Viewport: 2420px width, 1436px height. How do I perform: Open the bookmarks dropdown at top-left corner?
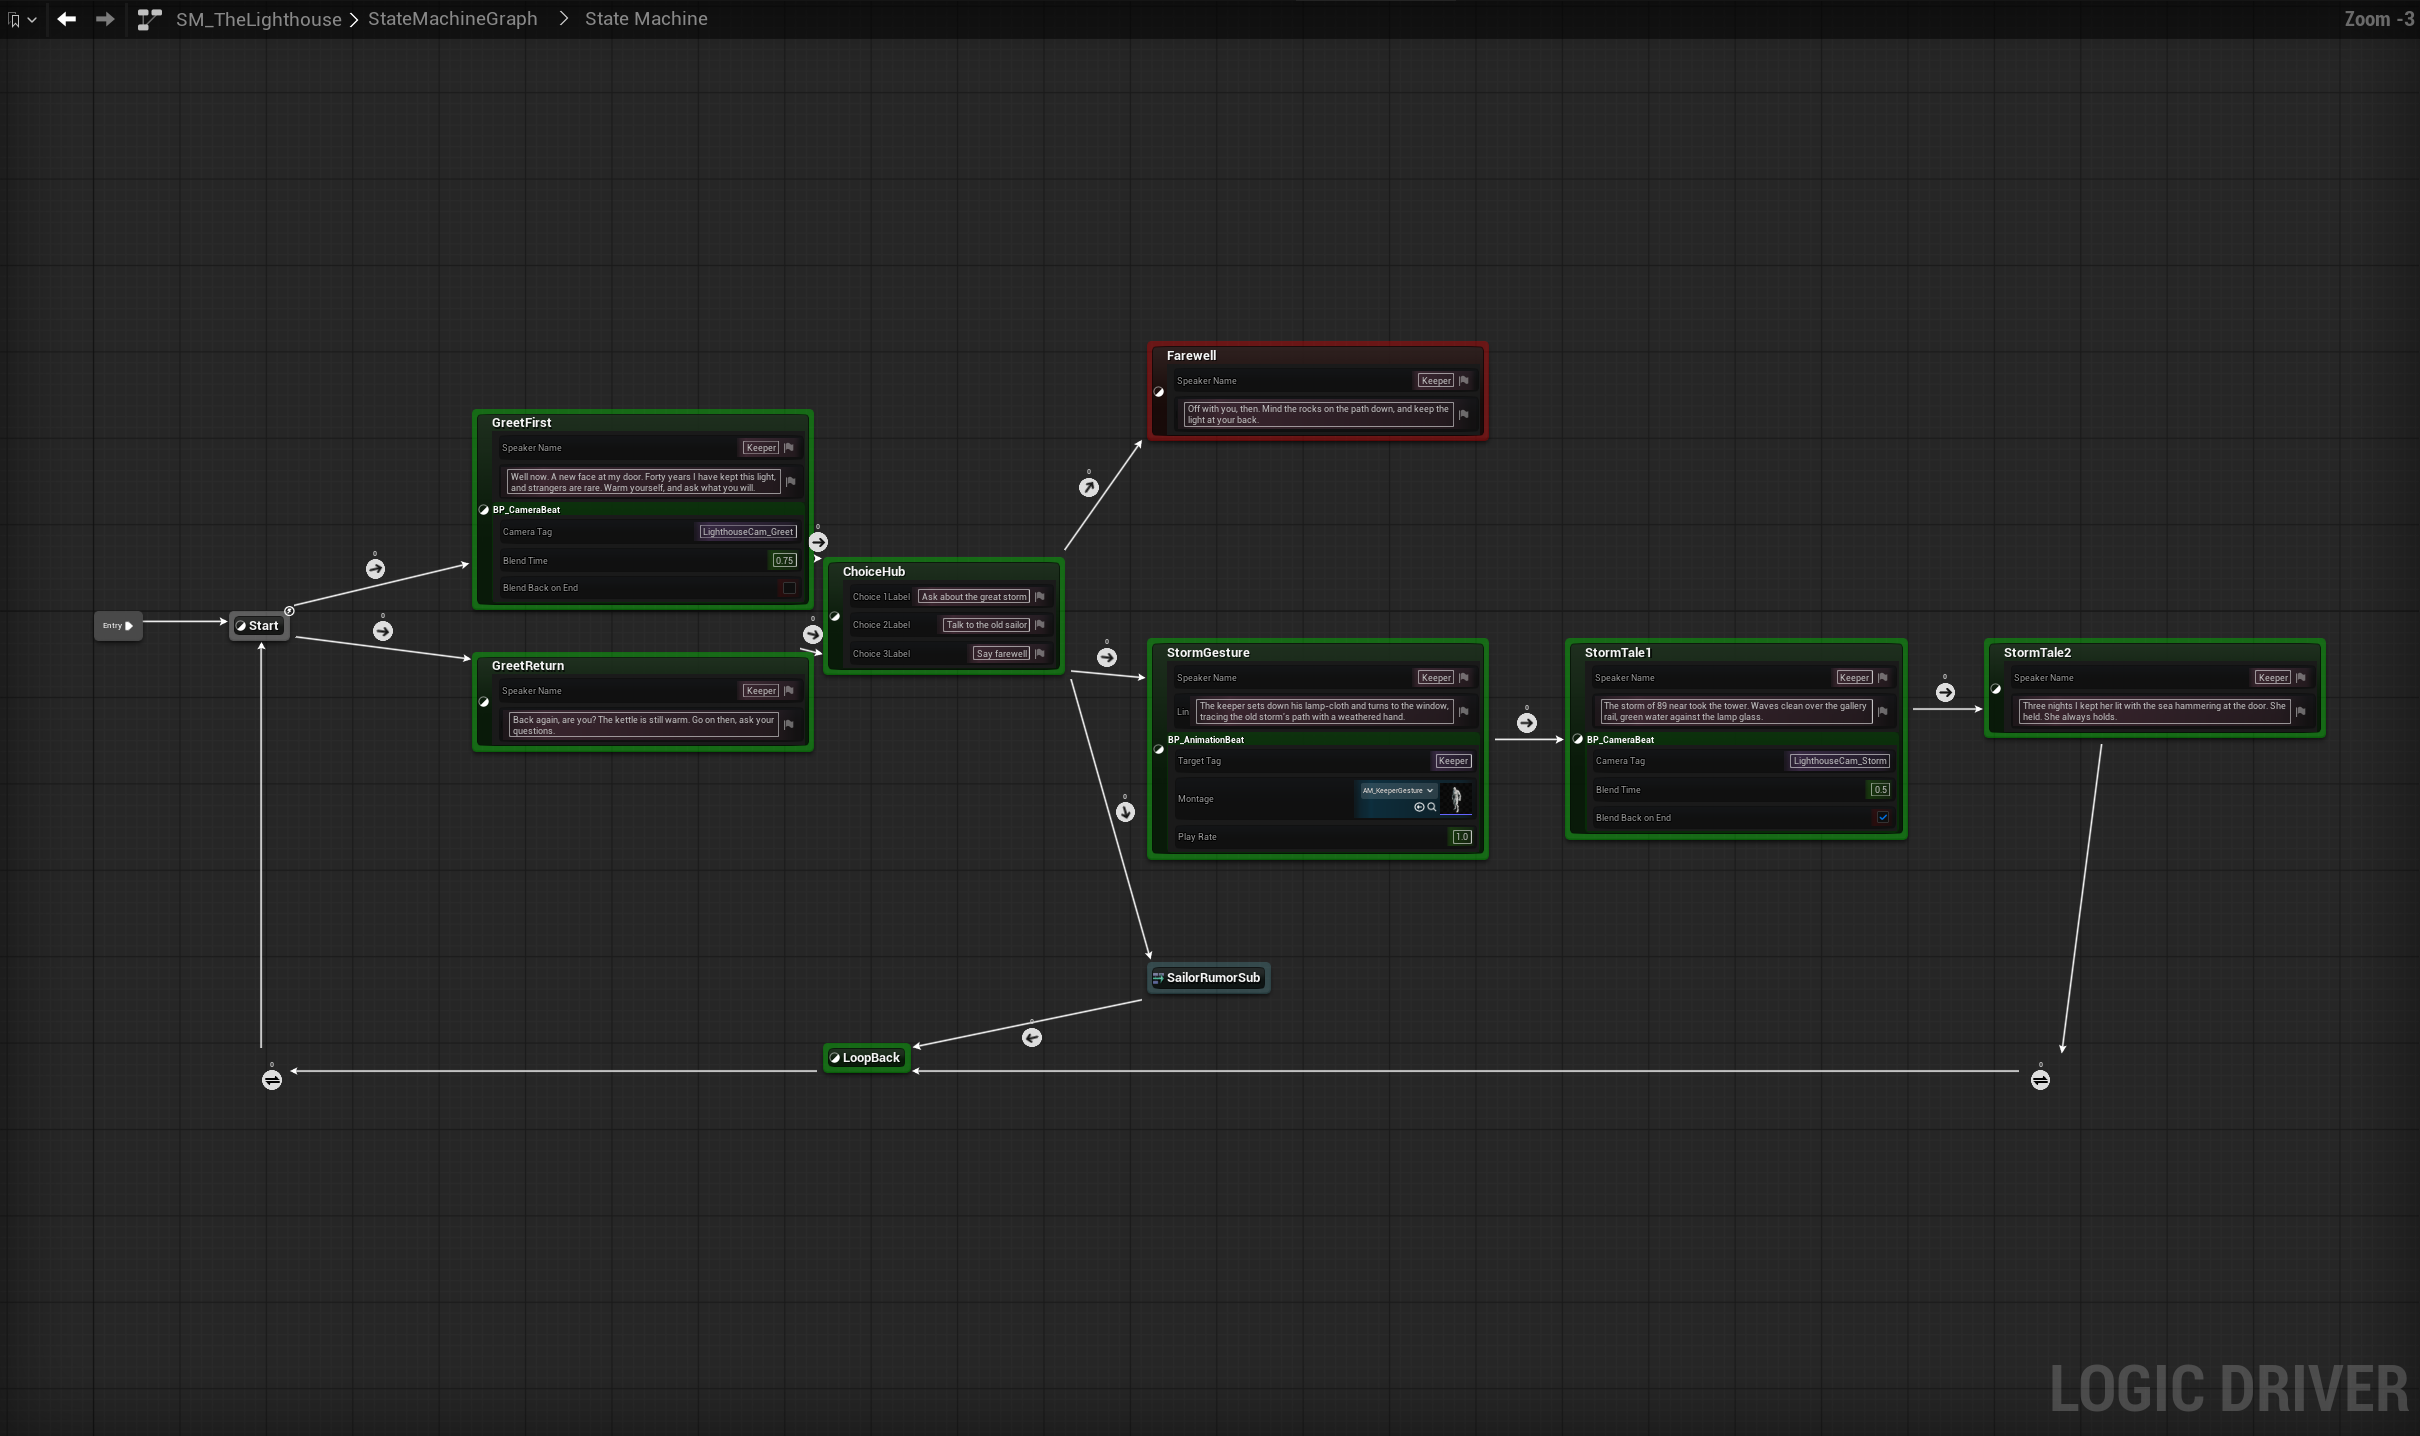(22, 19)
